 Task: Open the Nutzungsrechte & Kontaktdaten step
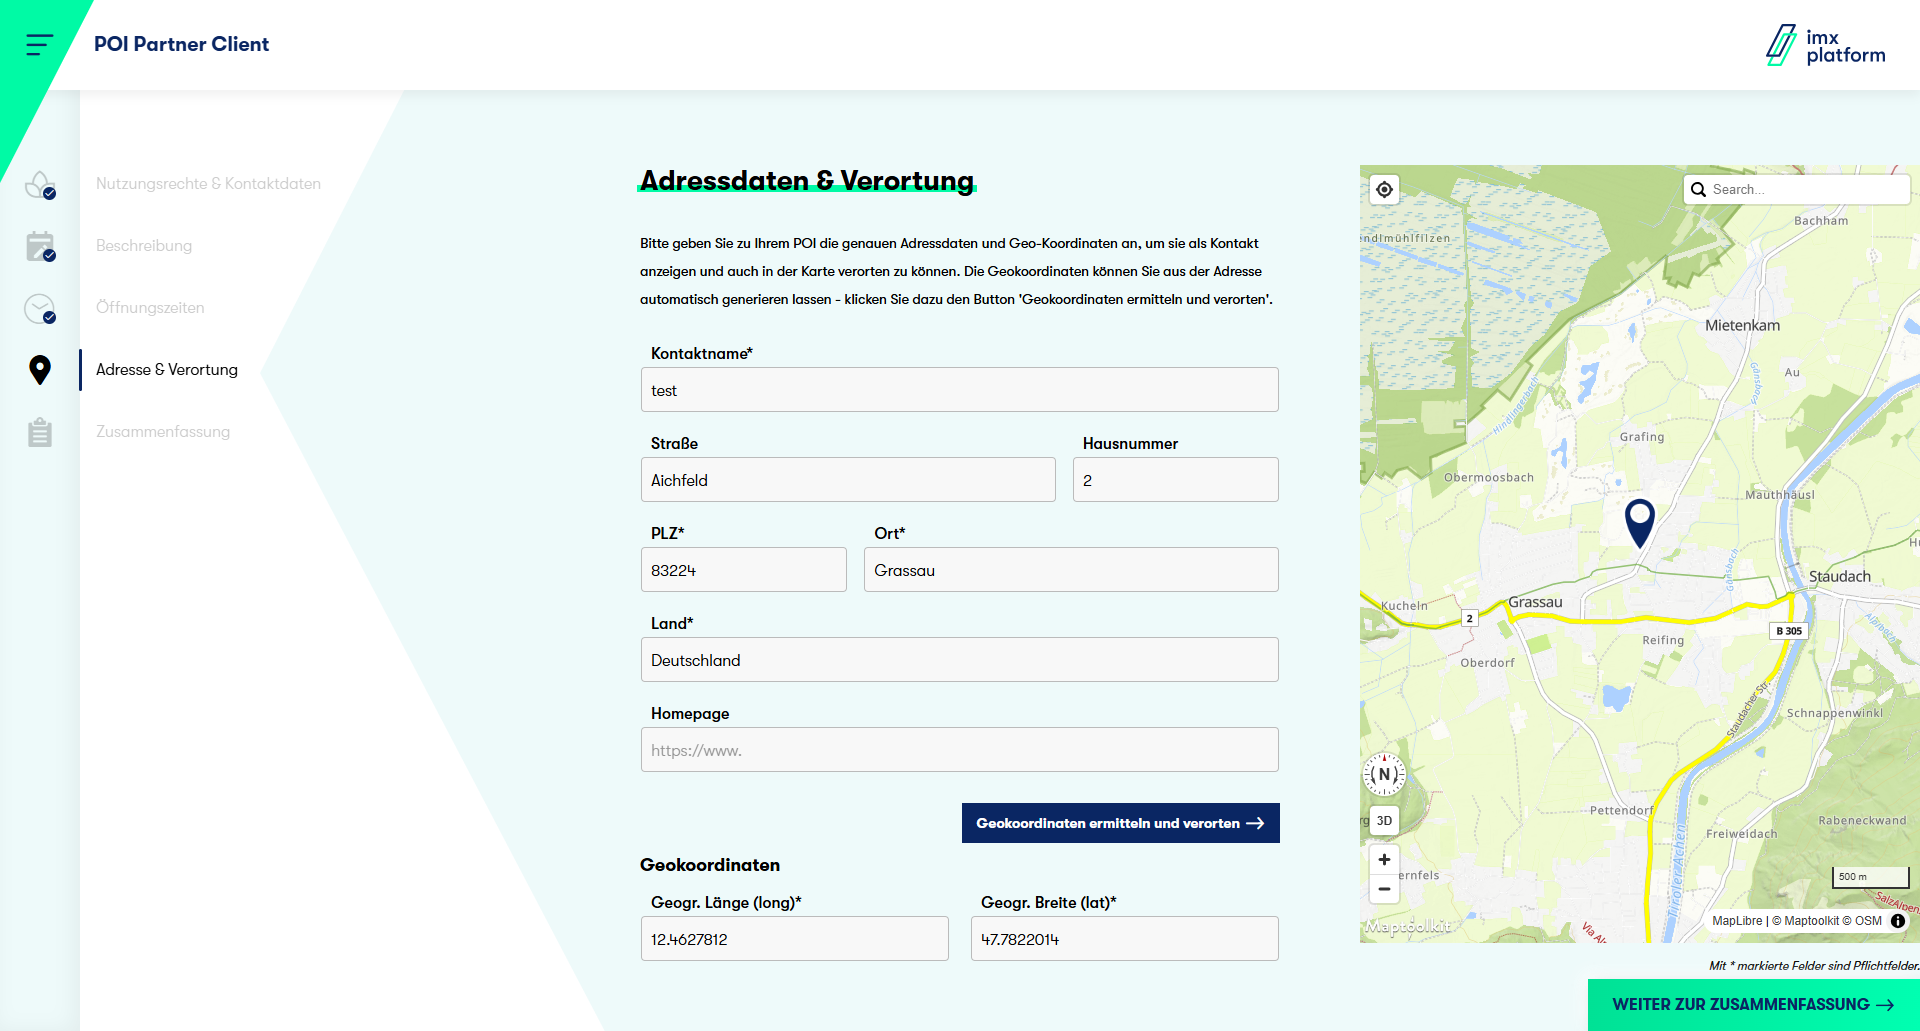point(208,184)
